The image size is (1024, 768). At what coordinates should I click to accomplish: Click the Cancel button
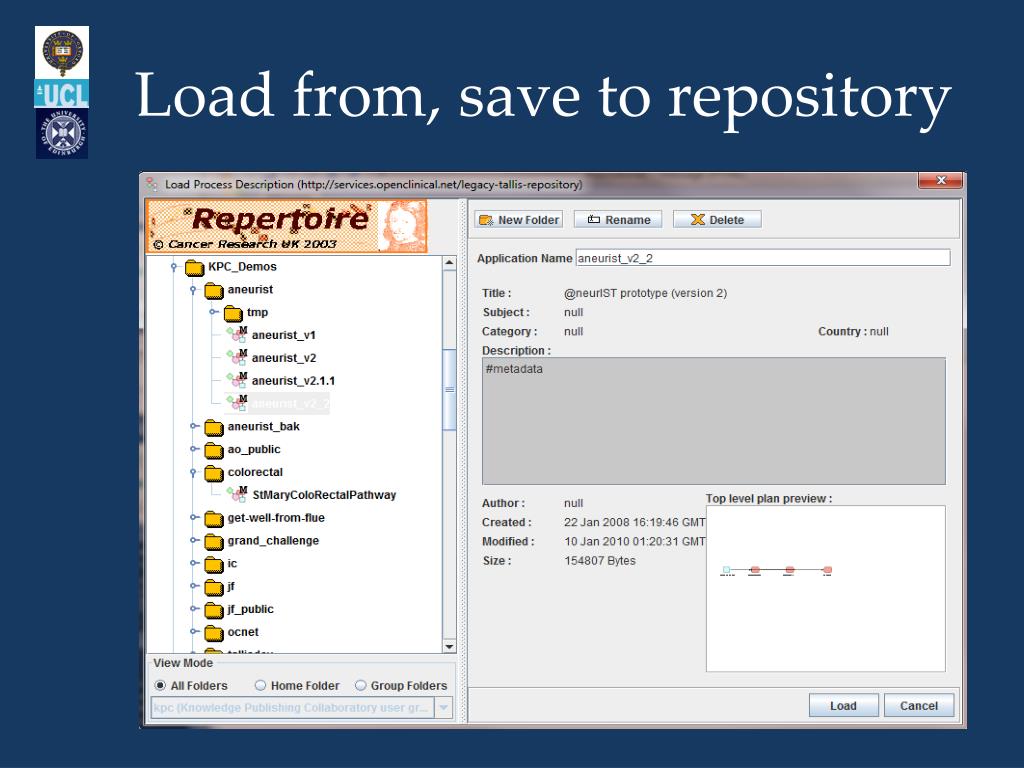tap(918, 706)
